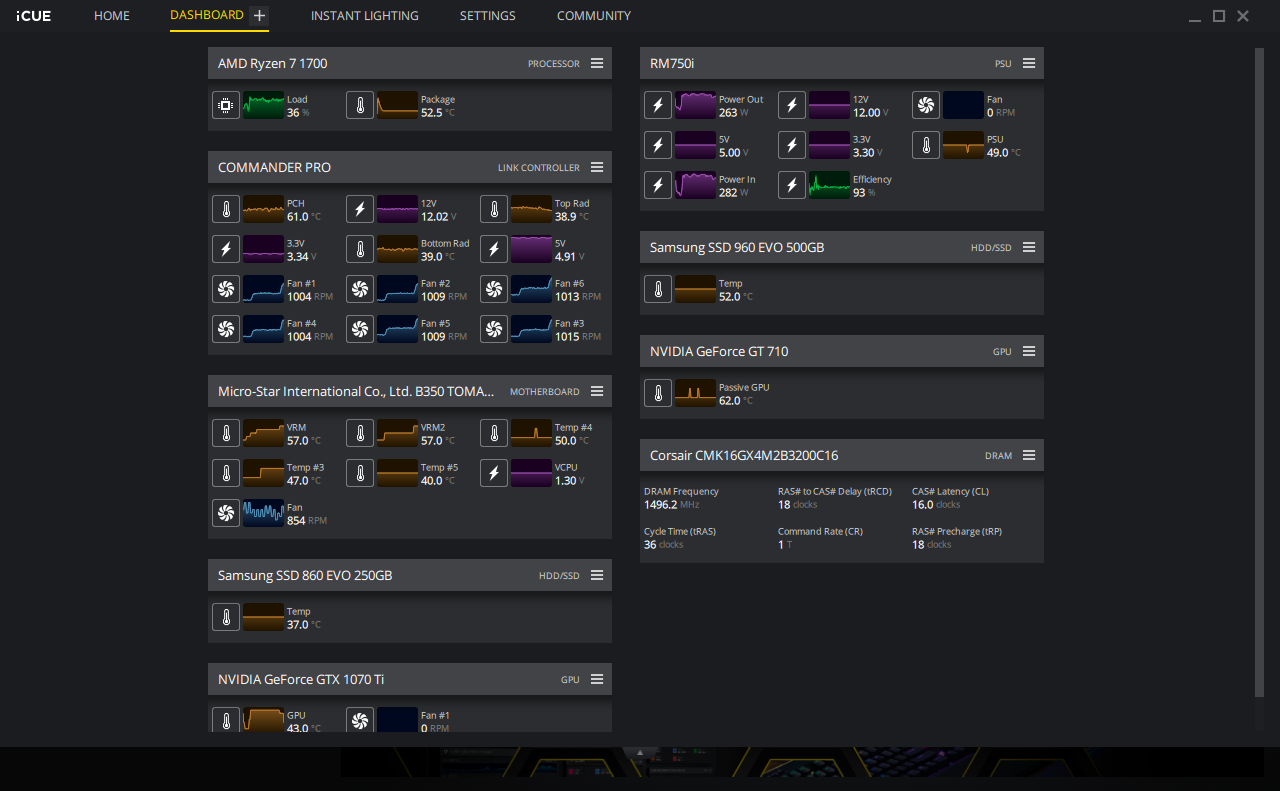Go to the COMMUNITY tab
The image size is (1280, 791).
594,16
